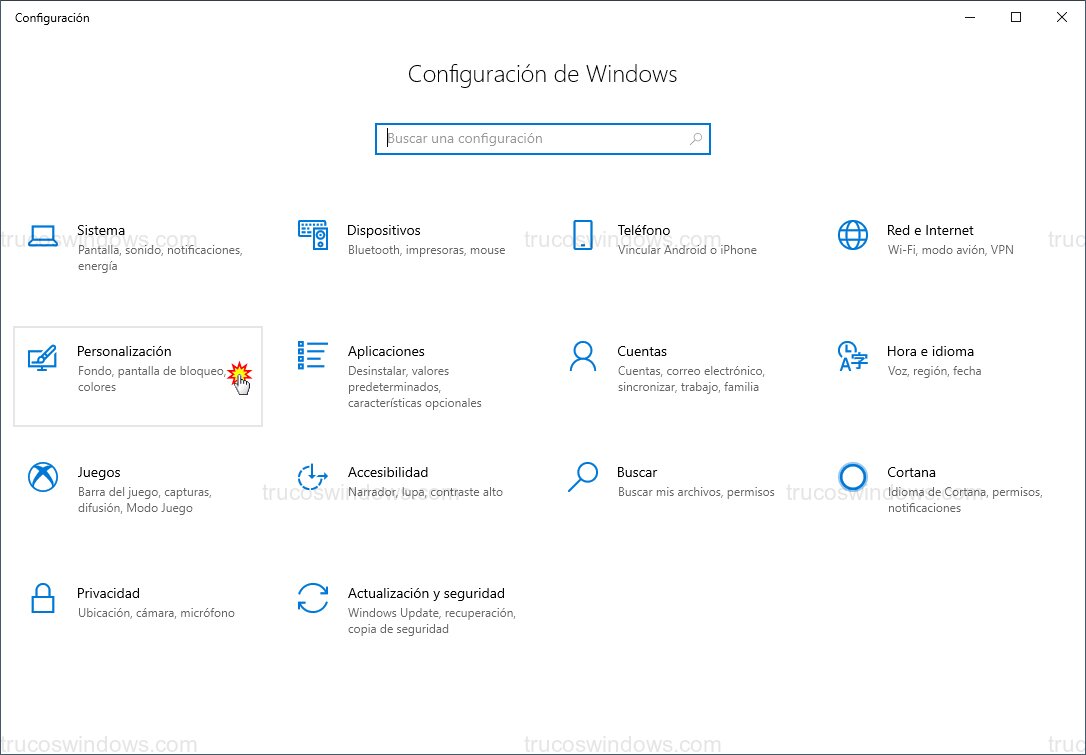Click inside the Buscar una configuración search box
Screen dimensions: 1086x755
[x=530, y=138]
